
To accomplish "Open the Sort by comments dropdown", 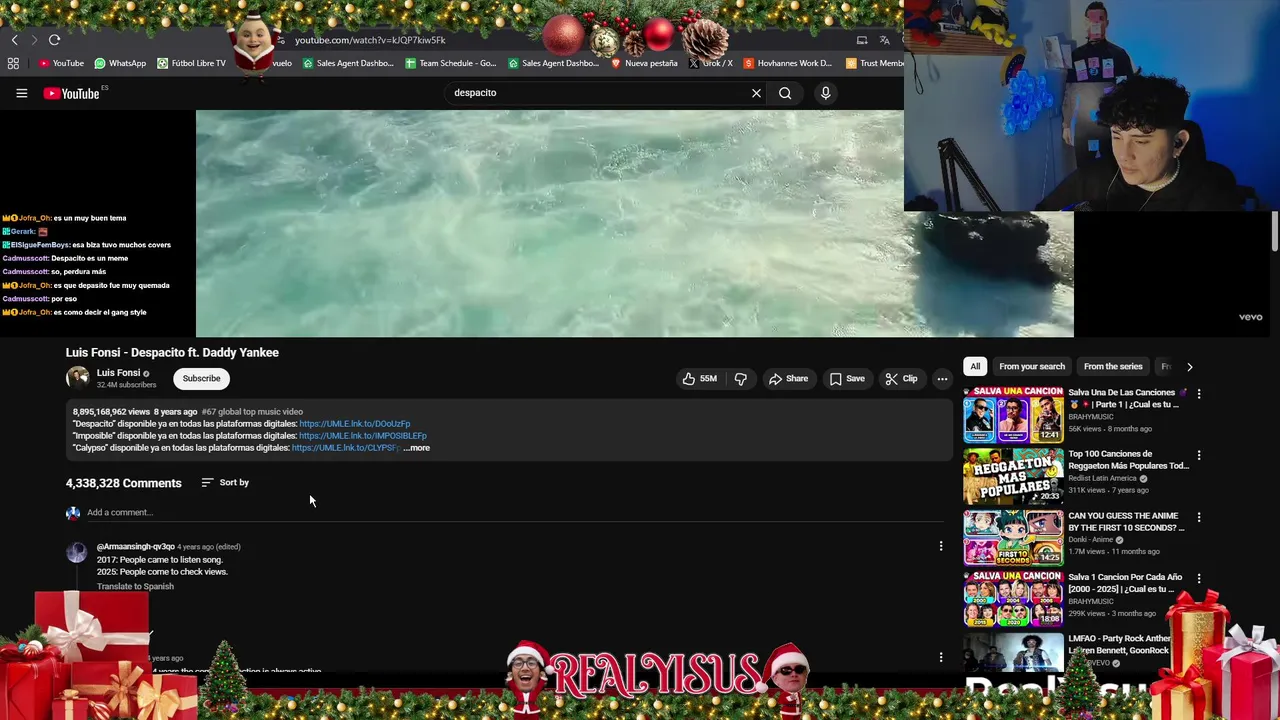I will [225, 483].
